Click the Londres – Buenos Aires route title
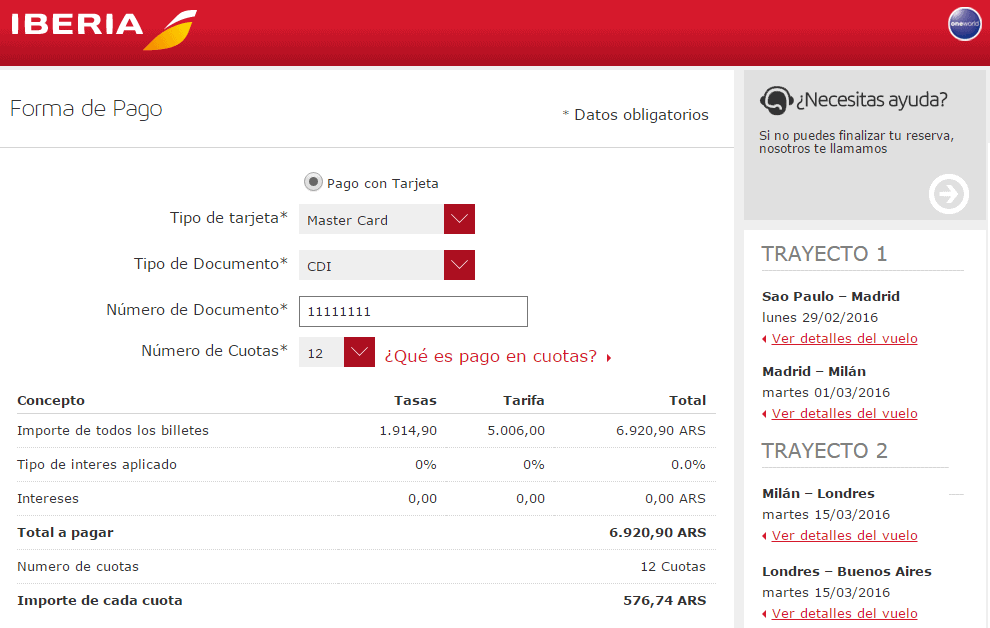The image size is (990, 628). [x=847, y=571]
